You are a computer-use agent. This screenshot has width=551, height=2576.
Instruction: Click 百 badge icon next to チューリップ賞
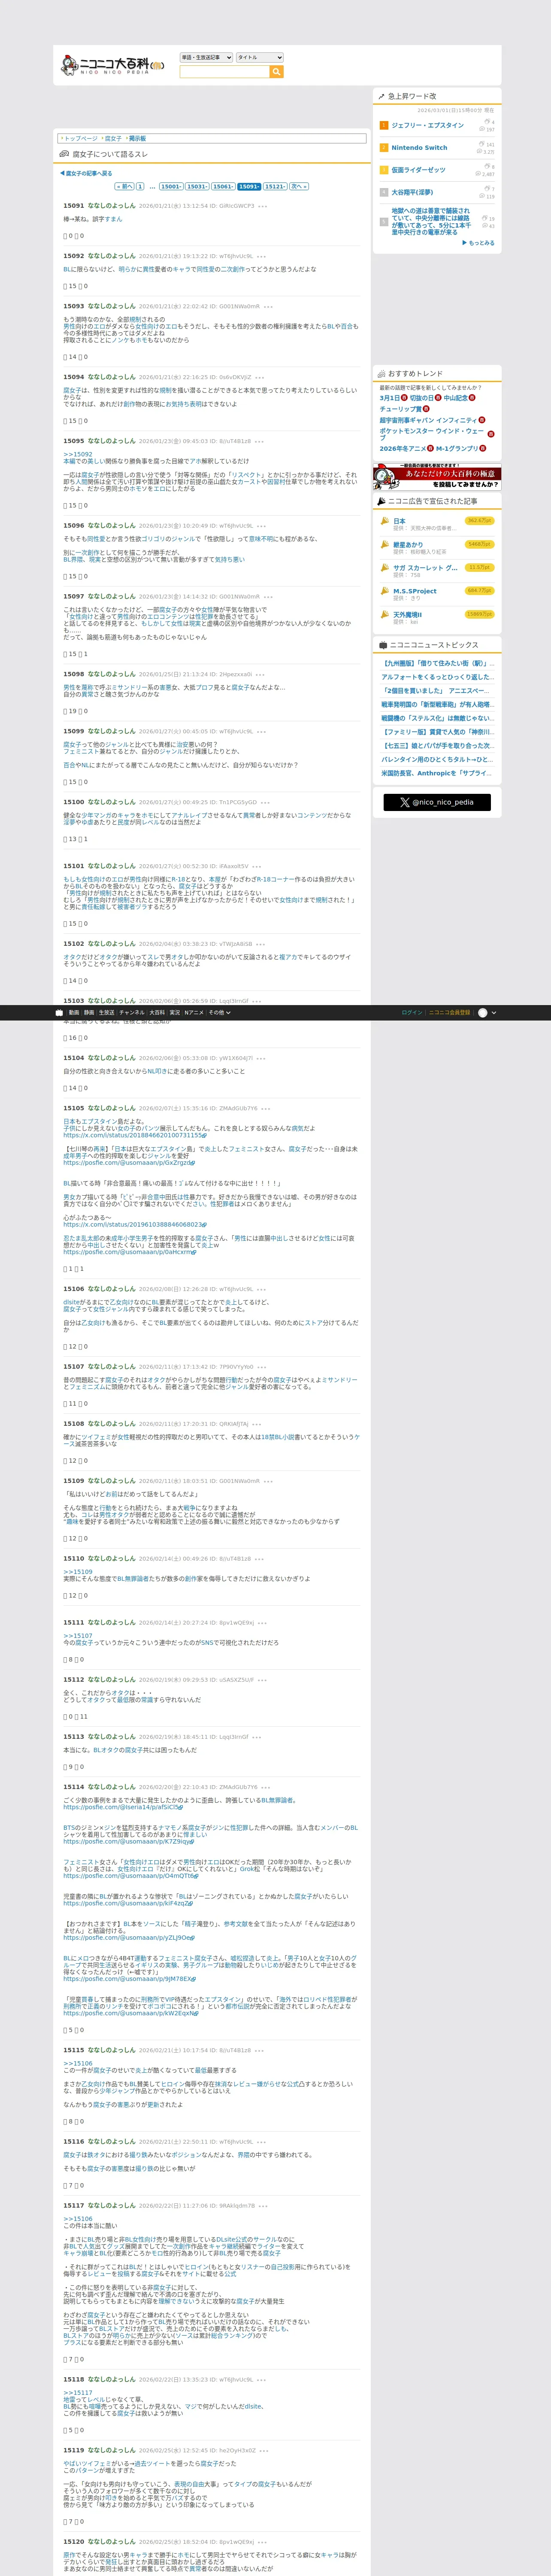coord(426,409)
